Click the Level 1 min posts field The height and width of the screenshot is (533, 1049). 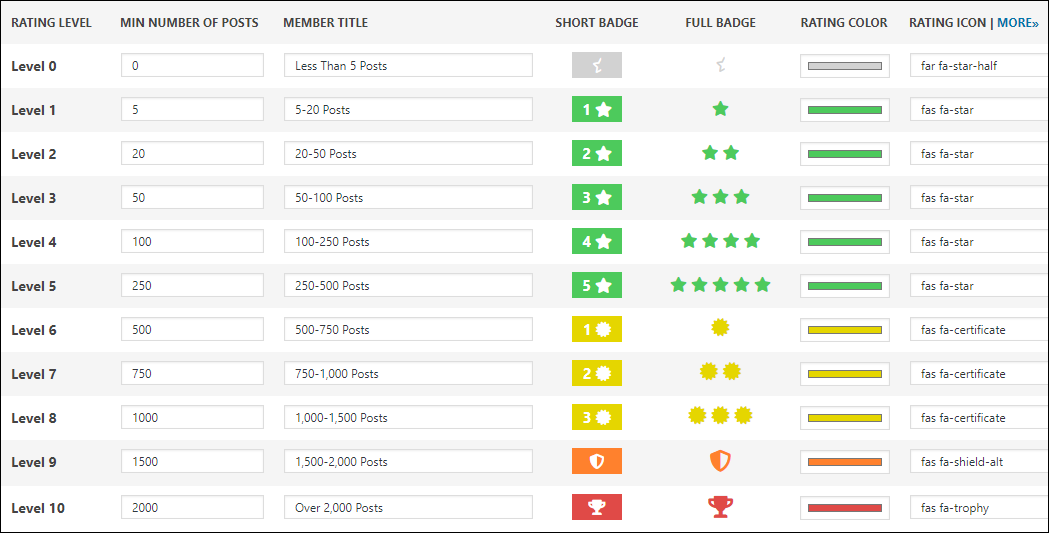[x=192, y=110]
